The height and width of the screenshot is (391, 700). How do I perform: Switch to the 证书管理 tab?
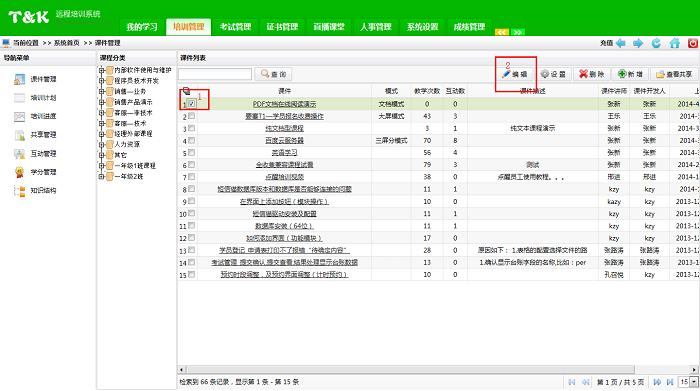[282, 27]
